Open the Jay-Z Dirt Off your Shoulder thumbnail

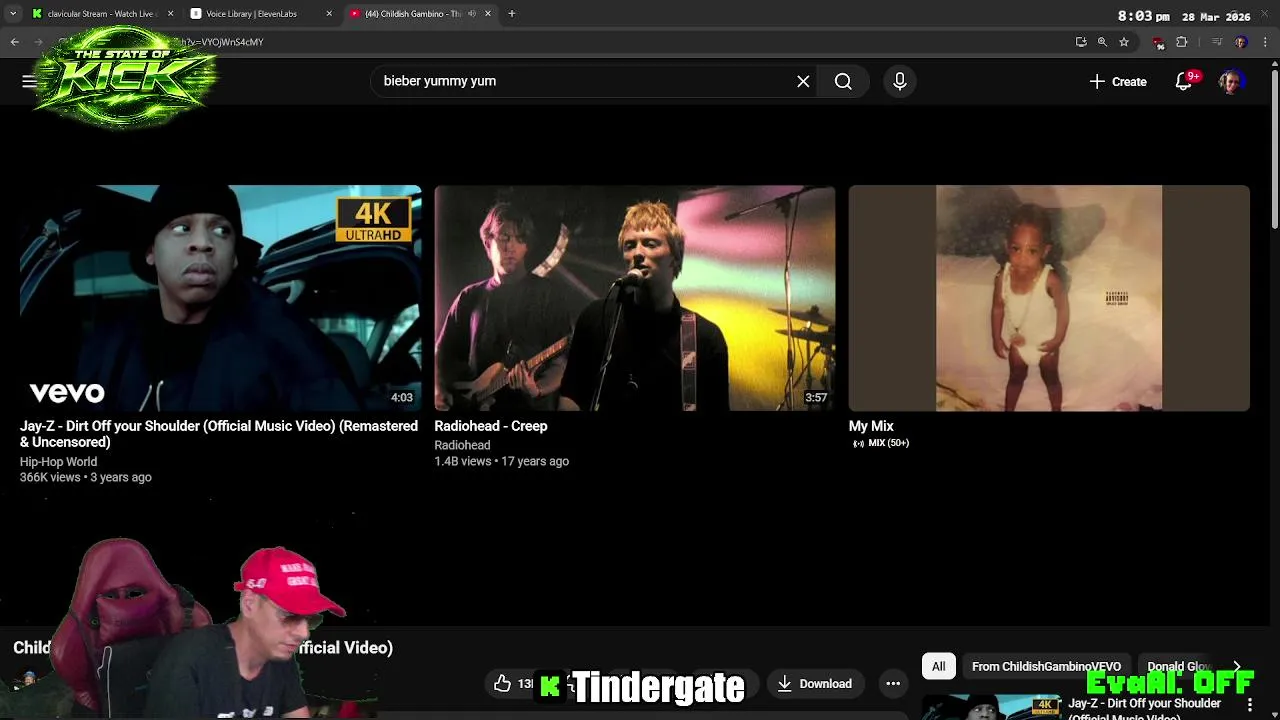pos(220,298)
